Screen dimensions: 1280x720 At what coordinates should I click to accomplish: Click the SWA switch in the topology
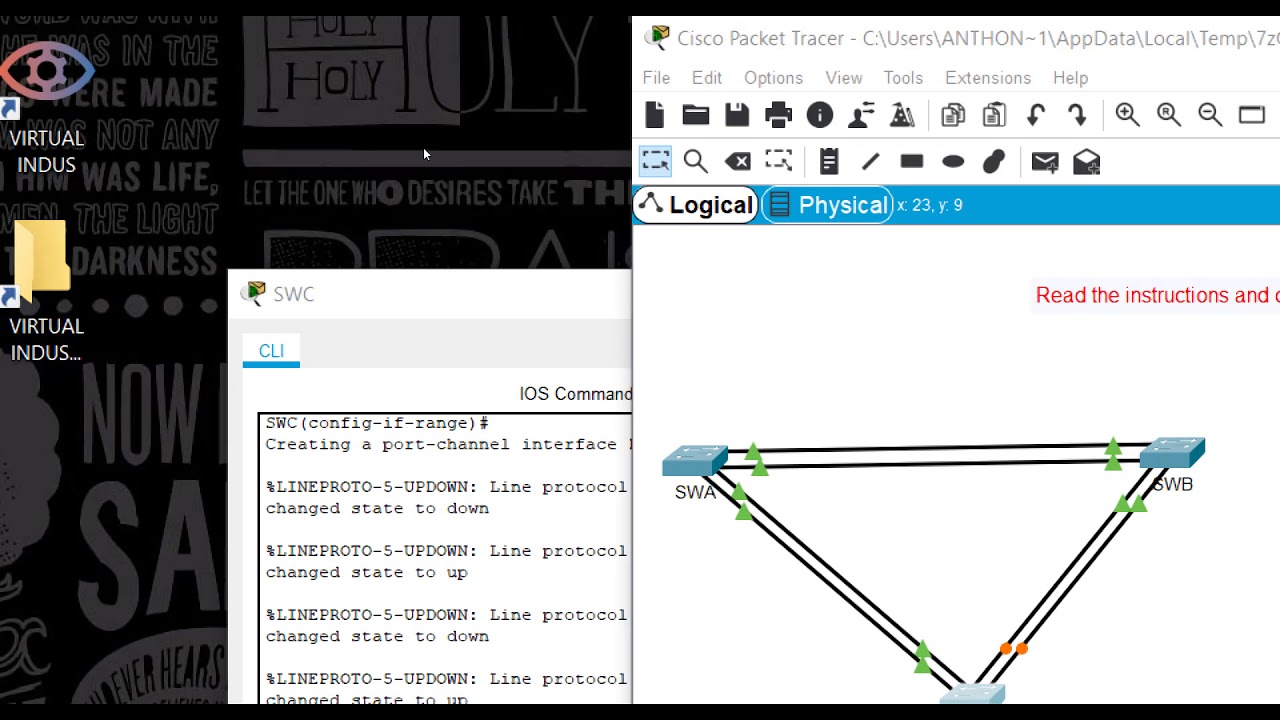point(694,462)
